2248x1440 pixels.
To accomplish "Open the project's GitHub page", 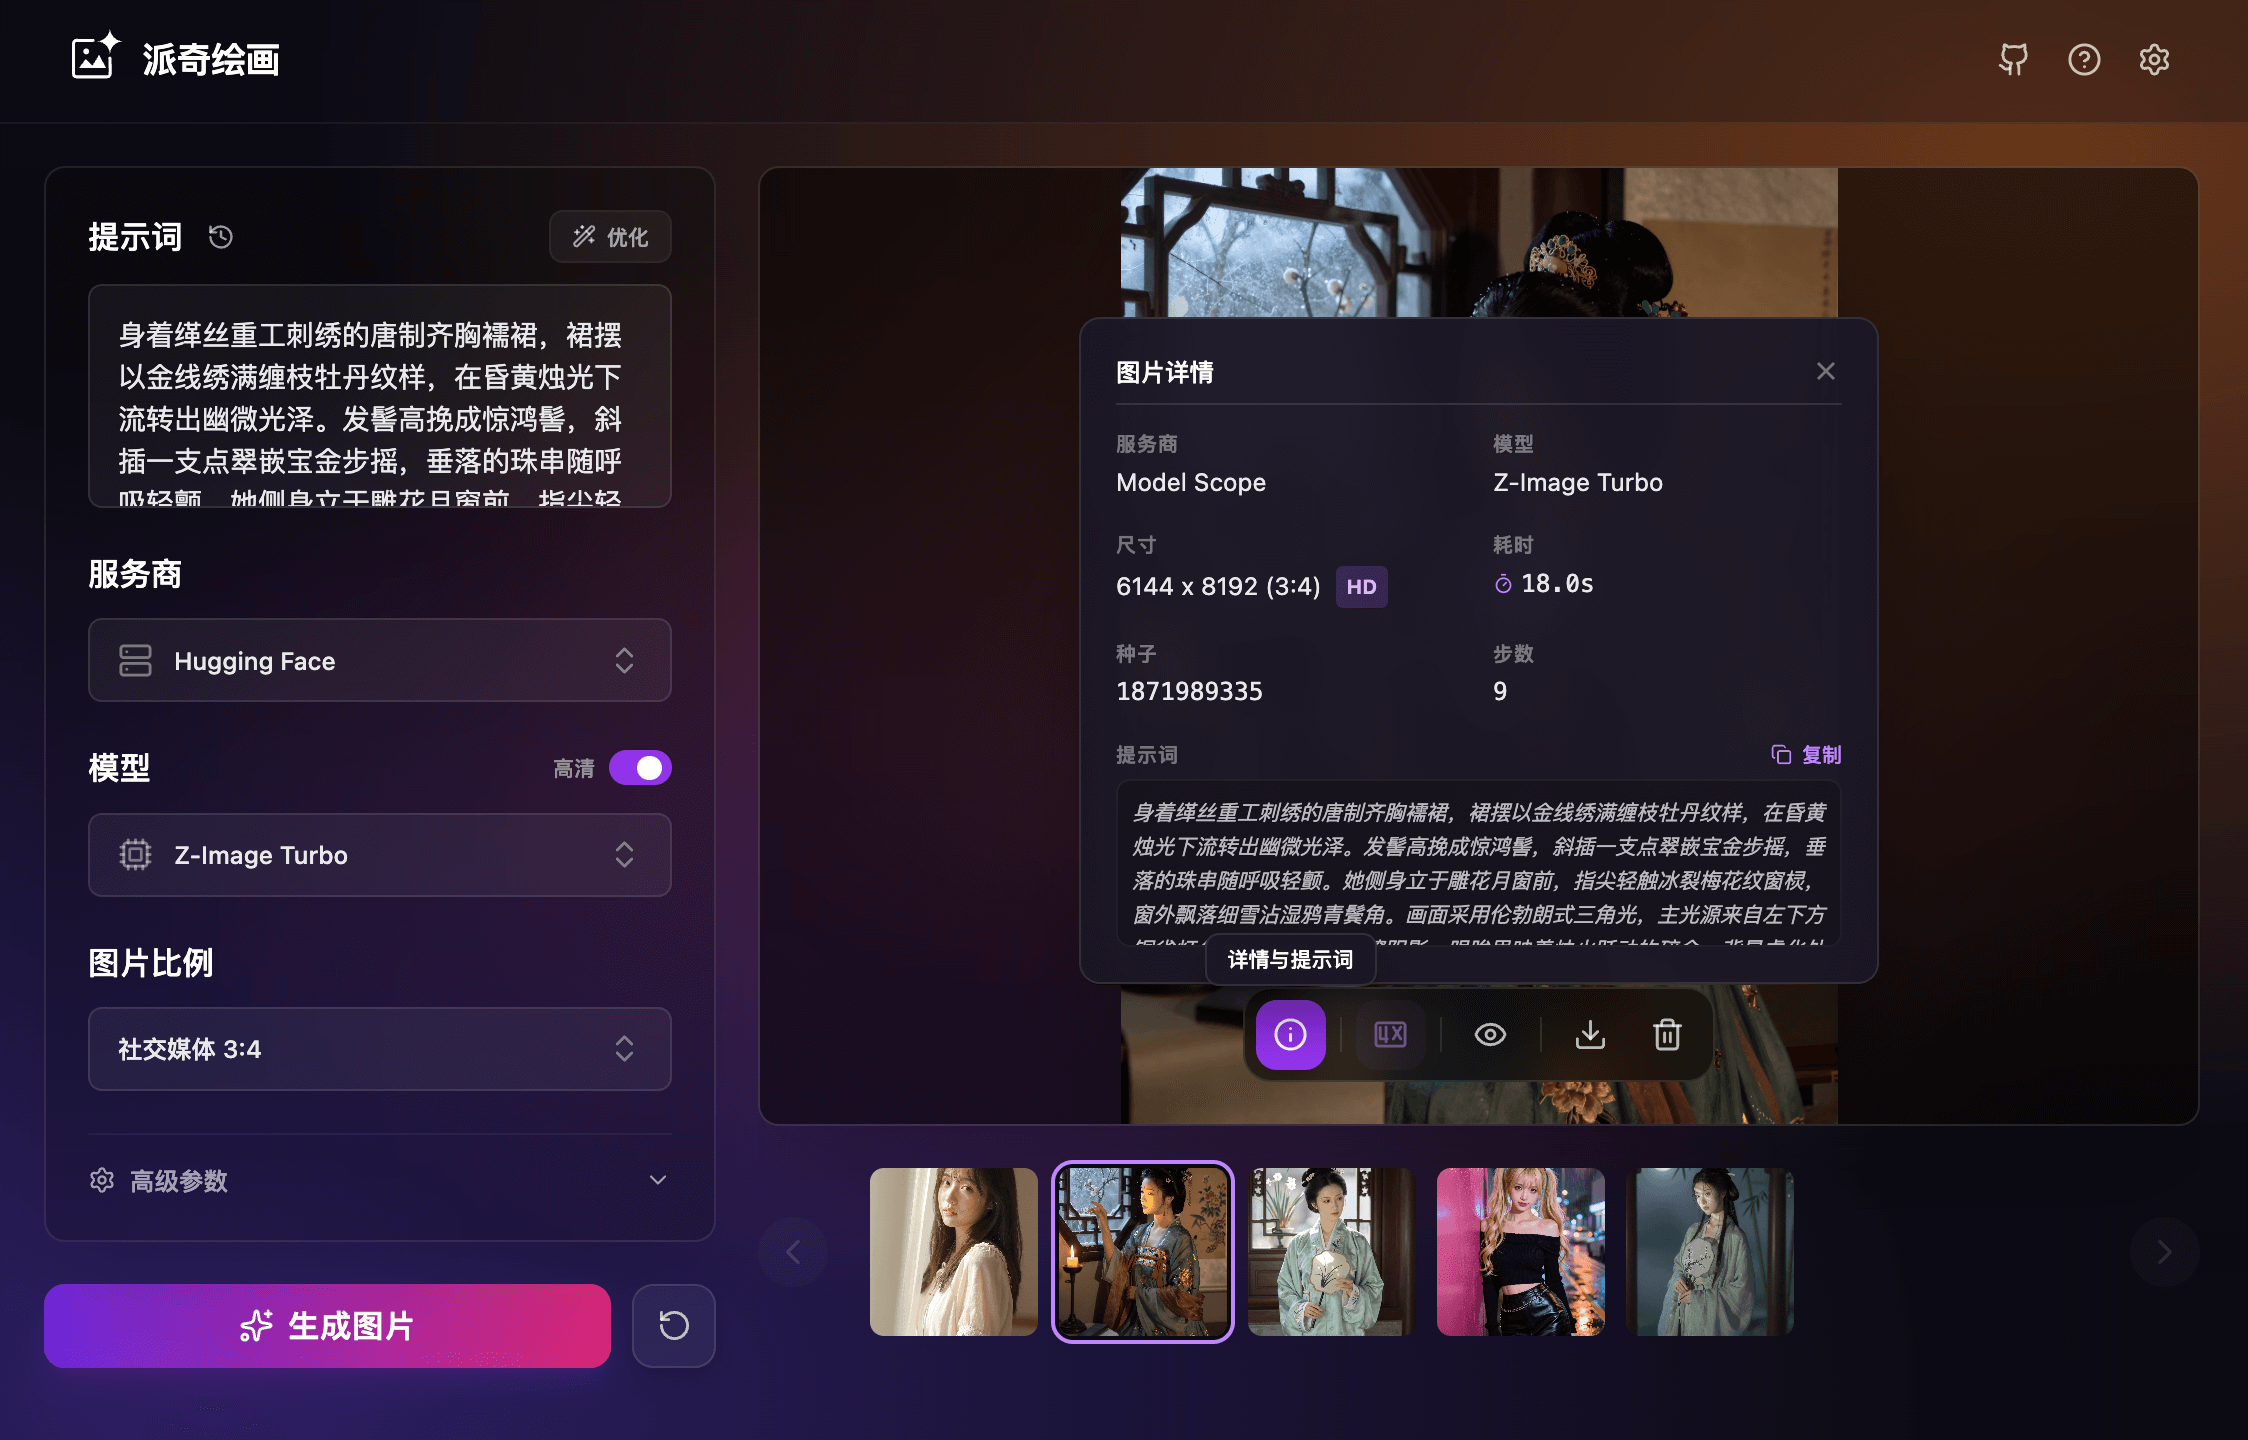I will (x=2013, y=60).
